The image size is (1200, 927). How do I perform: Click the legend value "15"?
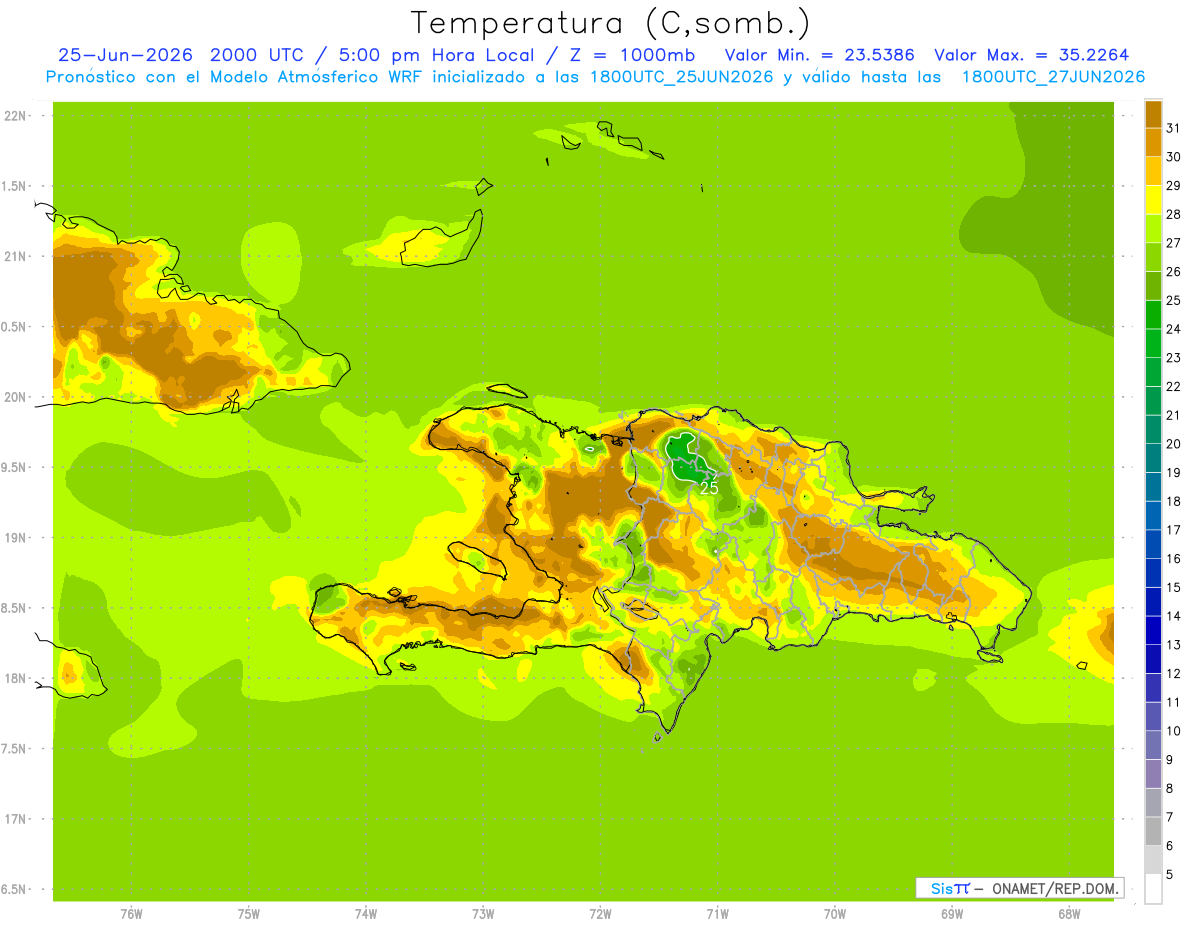[1173, 587]
